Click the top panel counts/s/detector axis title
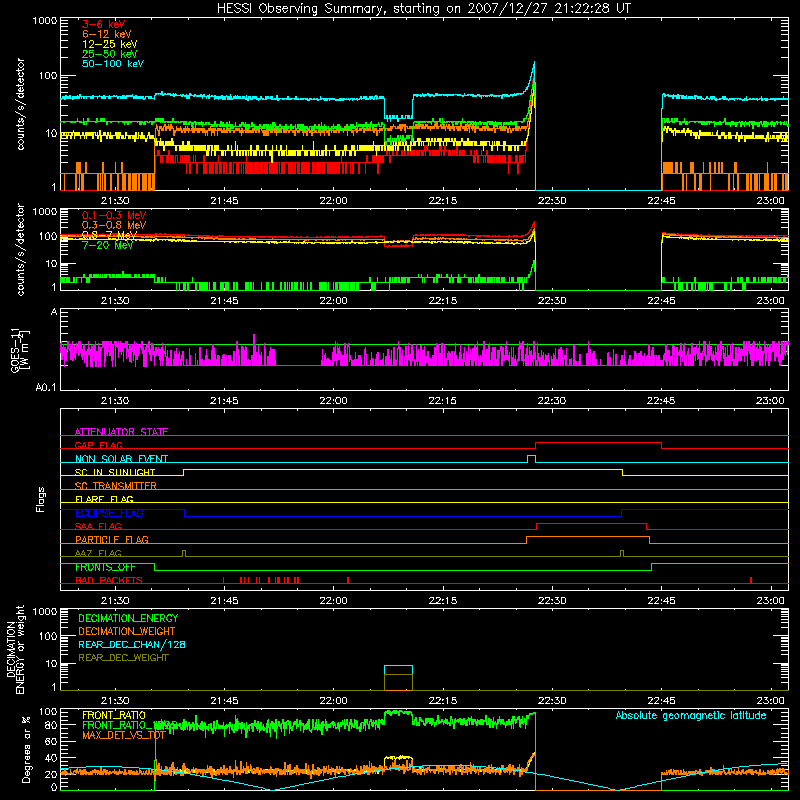Screen dimensions: 800x800 click(x=20, y=104)
